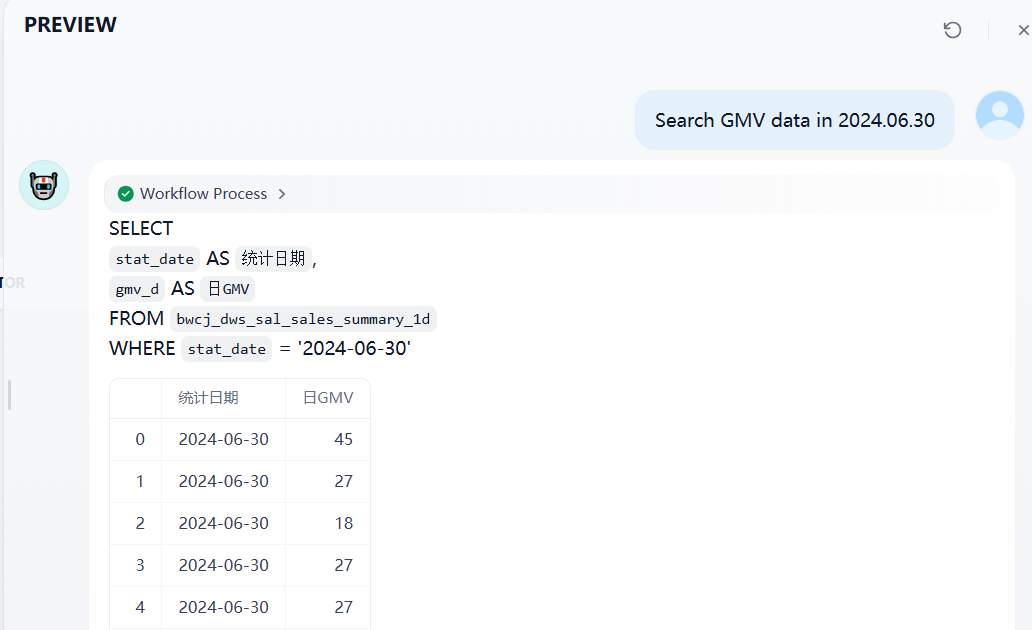Select row index 4 in the table
This screenshot has height=630, width=1032.
140,607
